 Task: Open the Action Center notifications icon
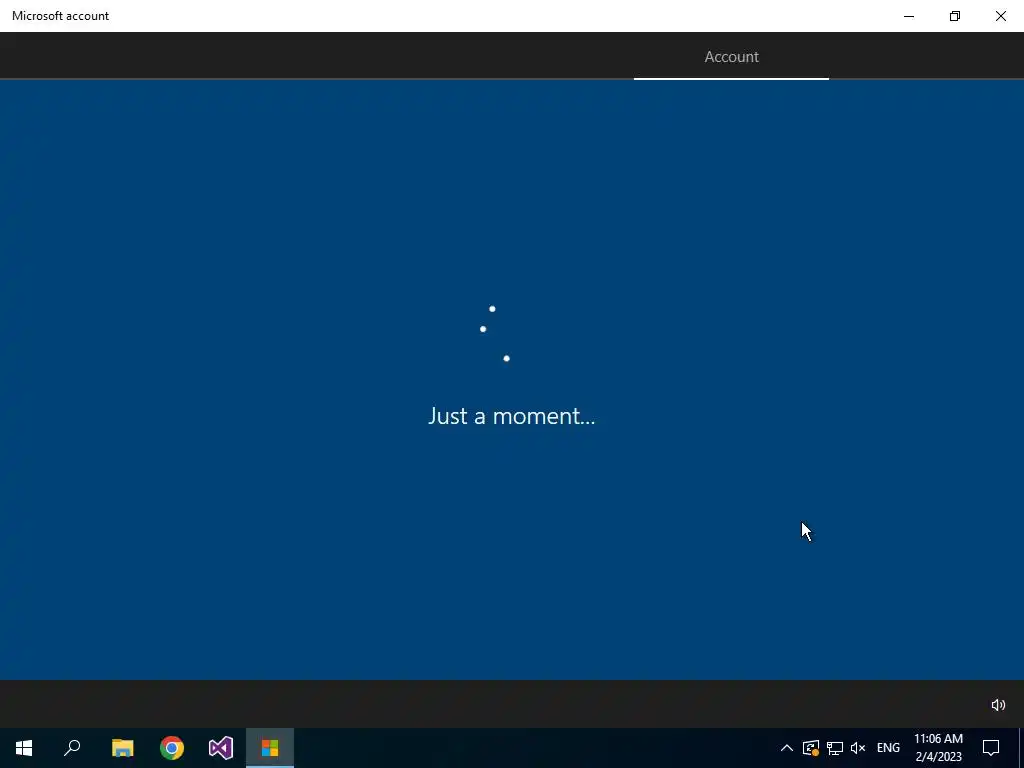(x=991, y=748)
